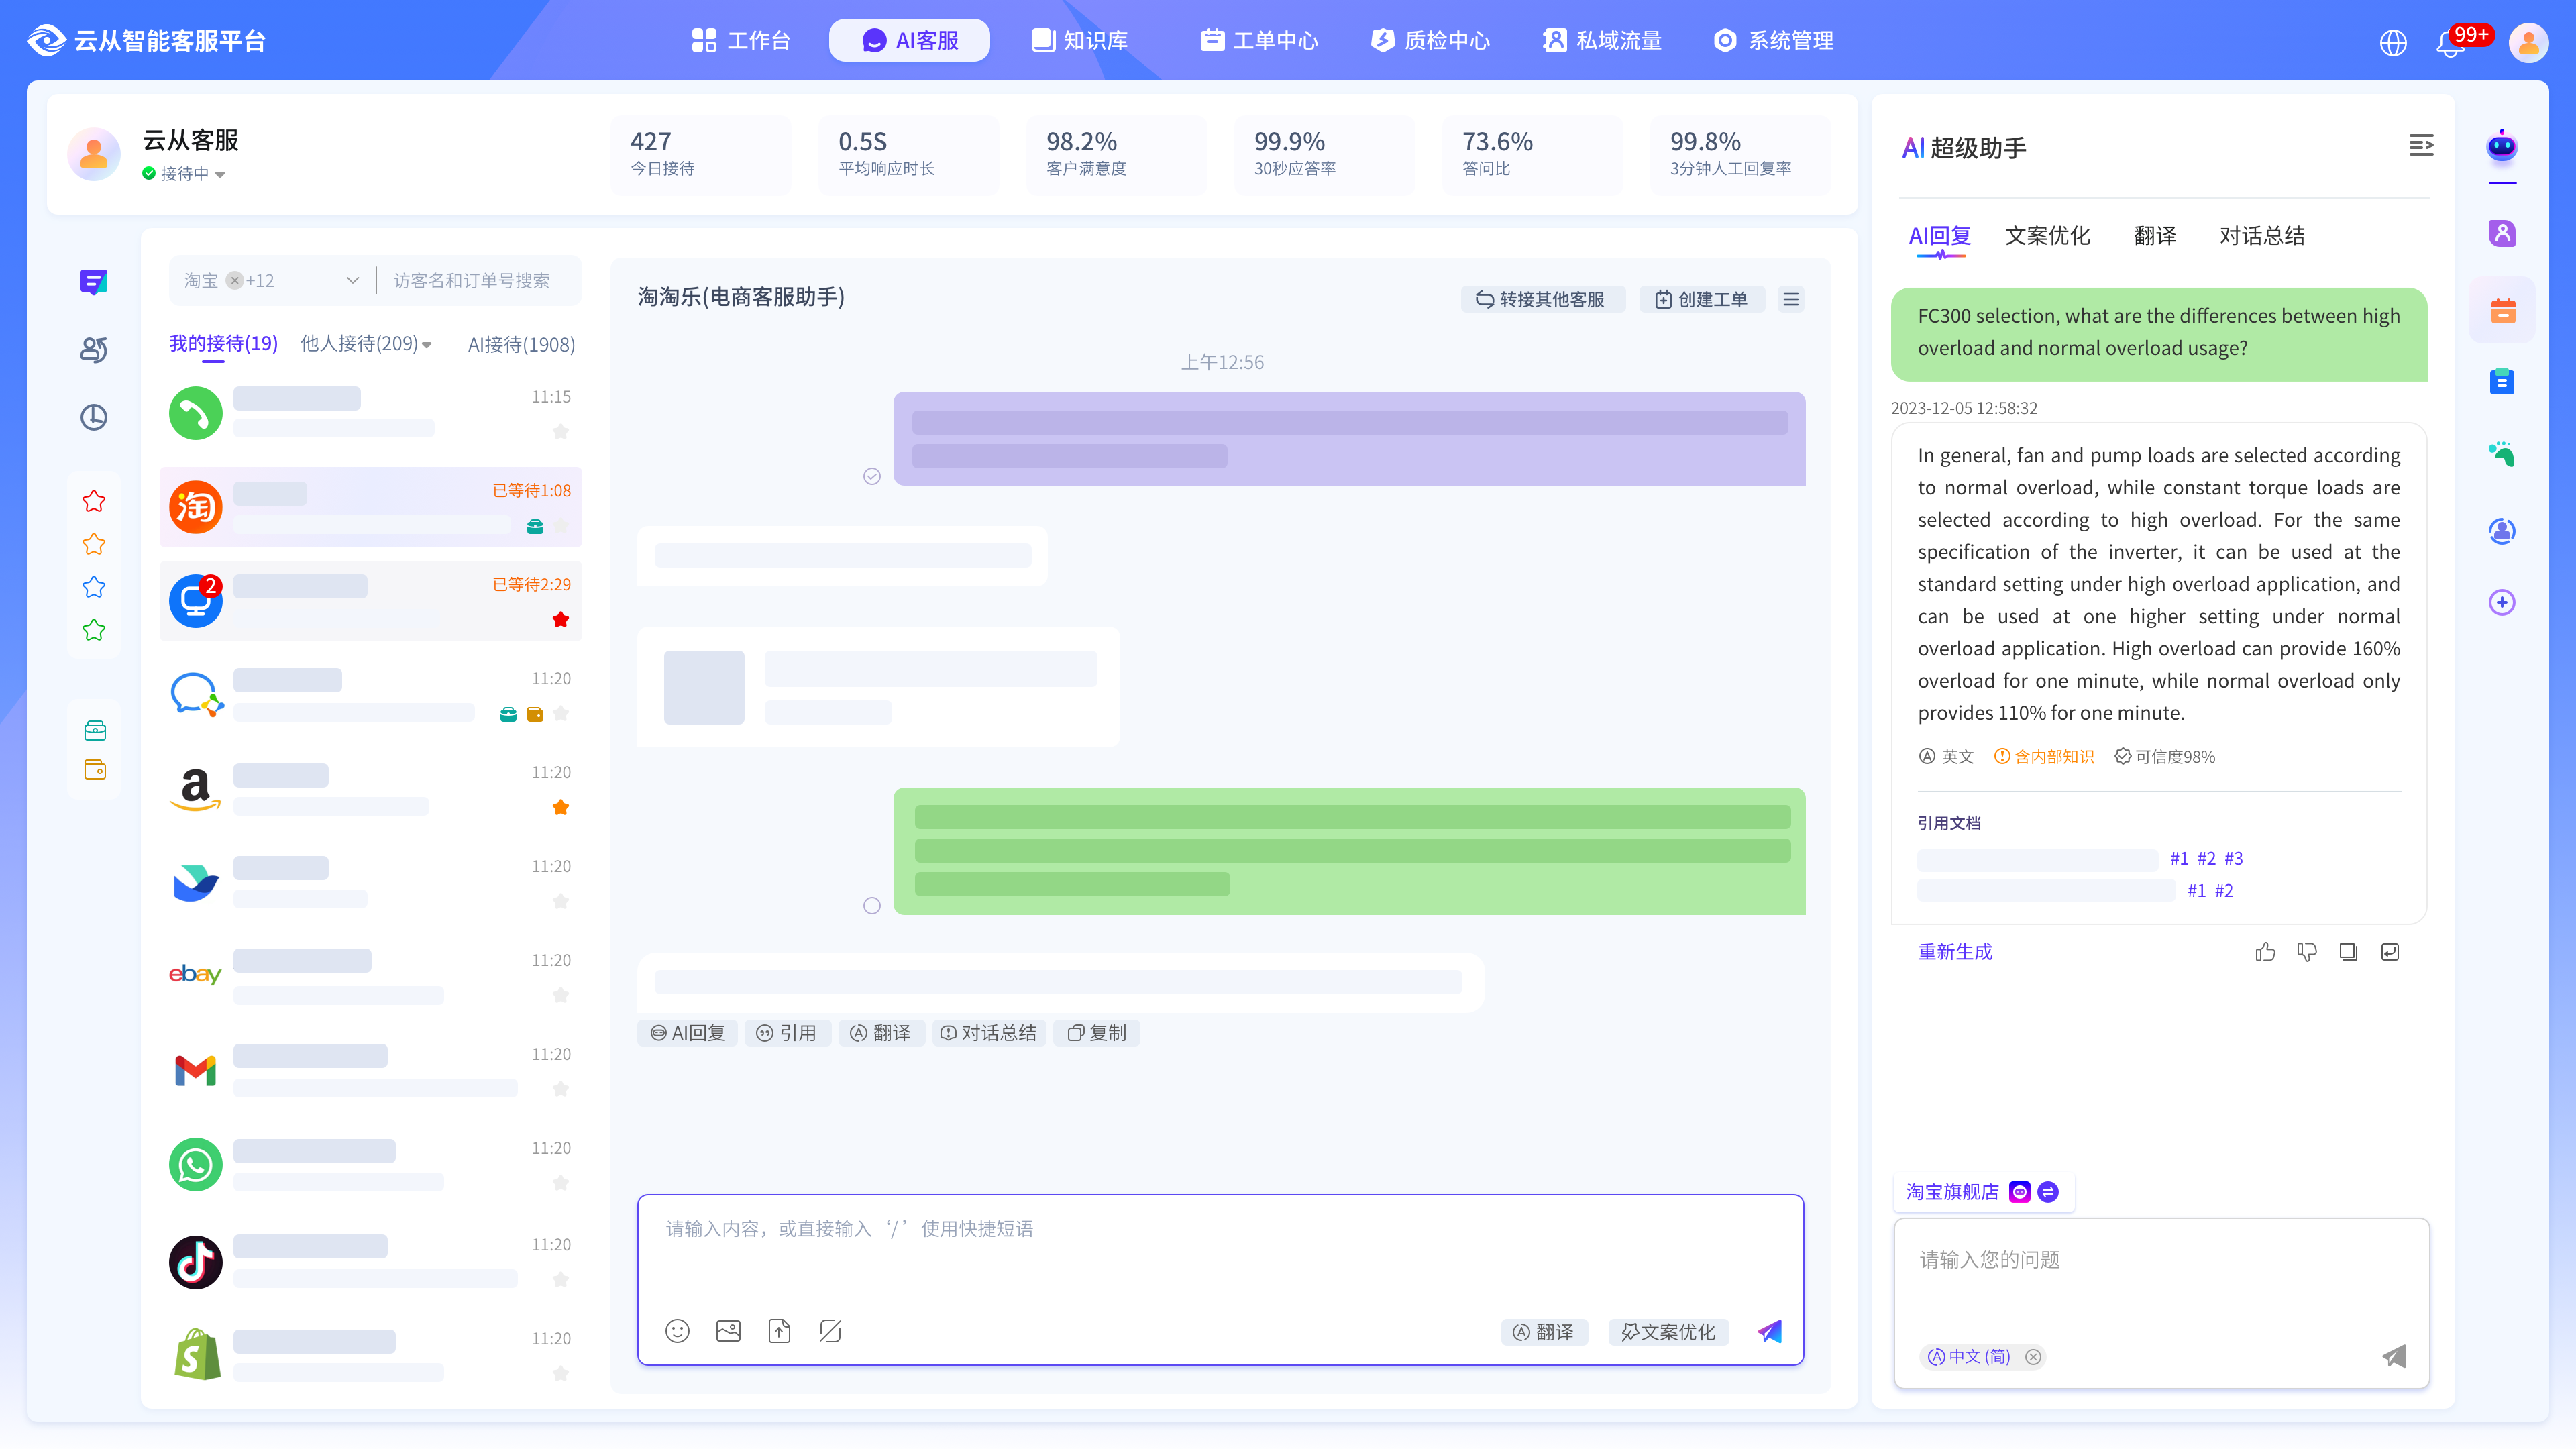Click the emoji smiley icon in chat input
This screenshot has height=1449, width=2576.
677,1331
